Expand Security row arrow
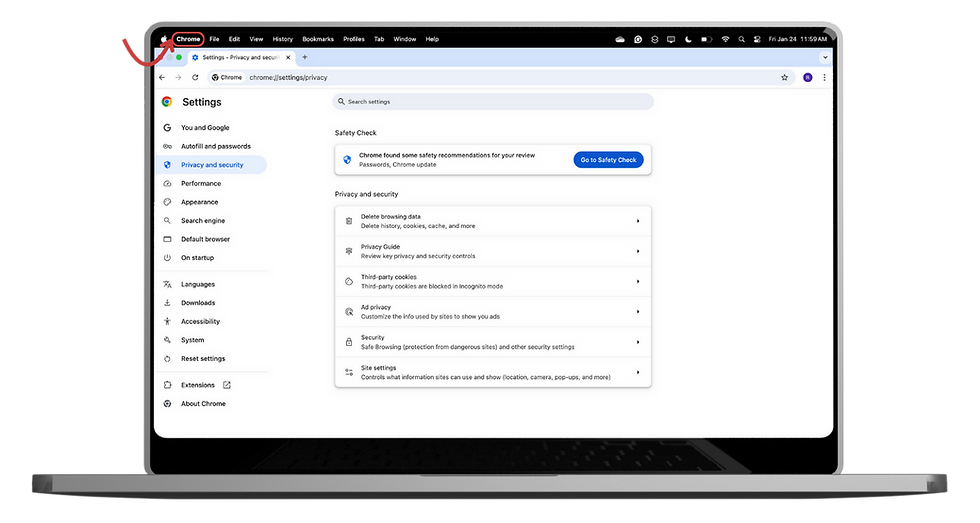Screen dimensions: 980x523 coord(638,342)
